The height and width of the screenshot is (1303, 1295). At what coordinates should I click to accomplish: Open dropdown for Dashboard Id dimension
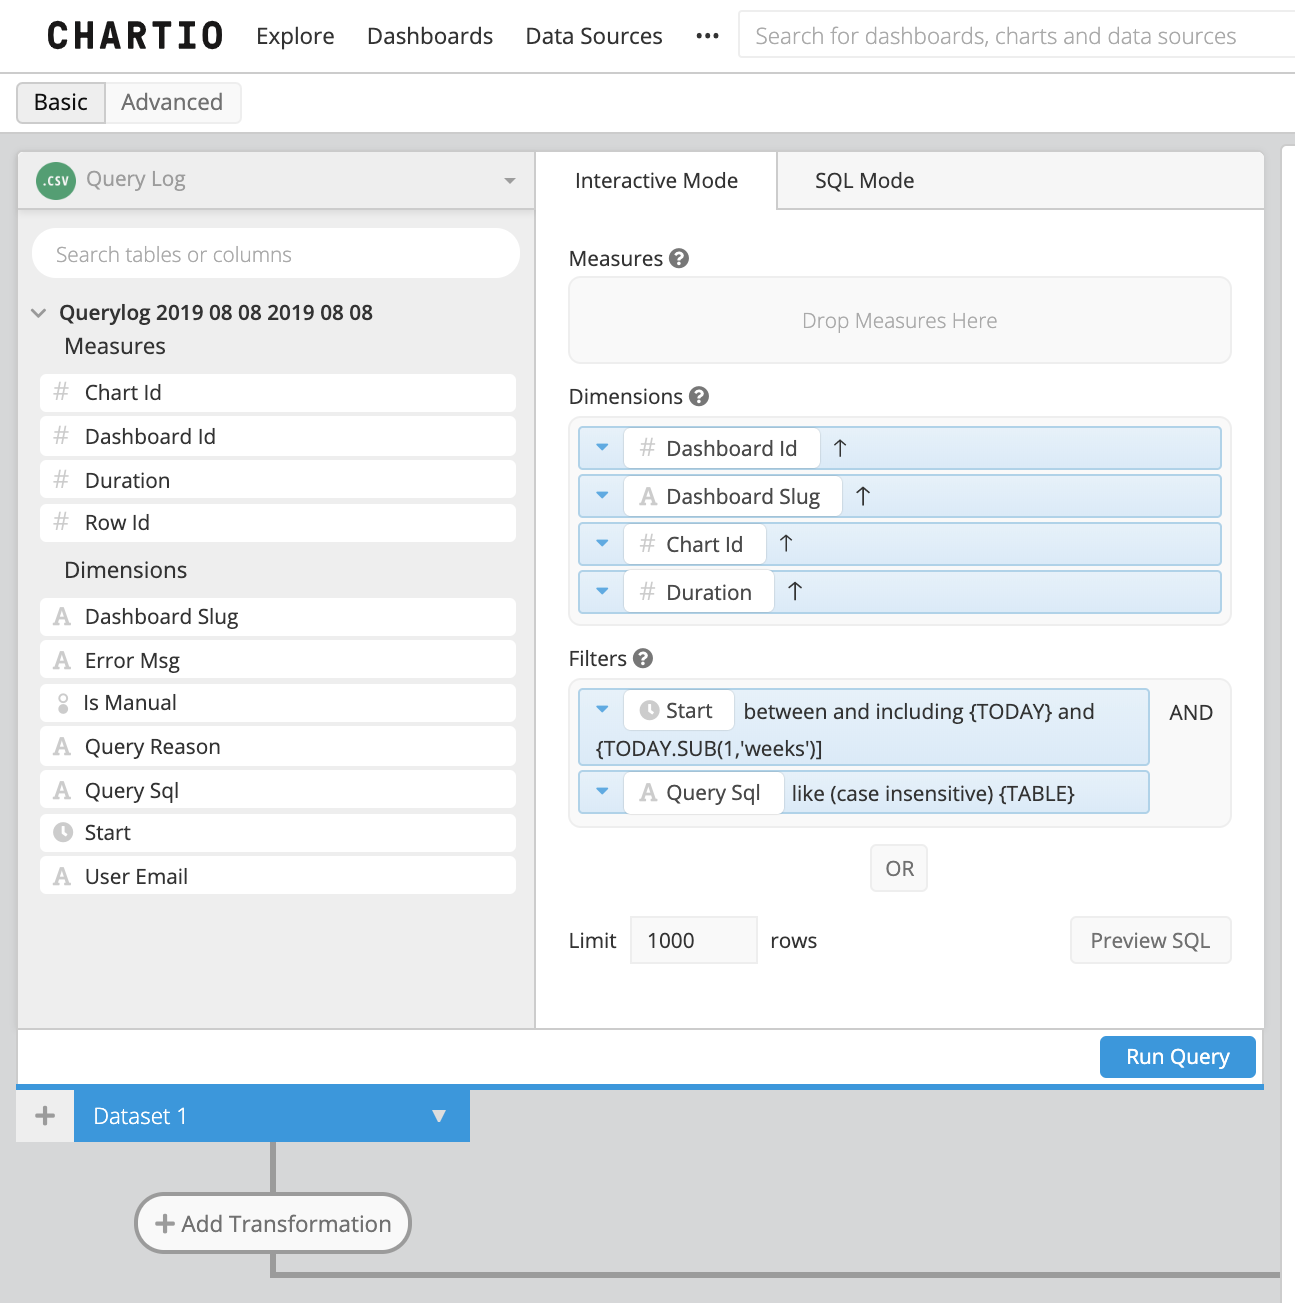pyautogui.click(x=602, y=447)
